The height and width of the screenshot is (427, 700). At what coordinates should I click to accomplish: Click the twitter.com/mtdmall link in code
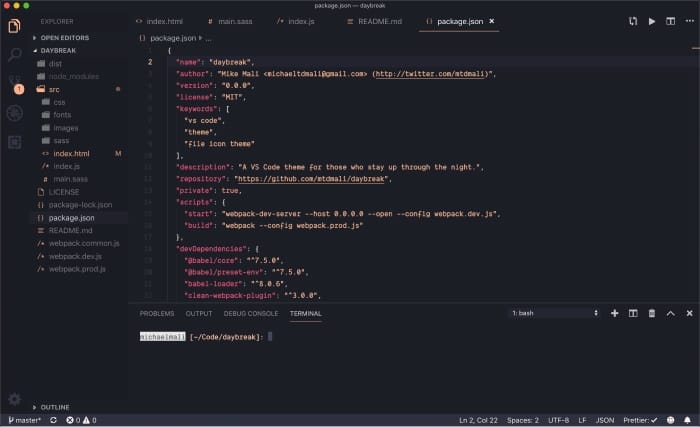pos(430,74)
